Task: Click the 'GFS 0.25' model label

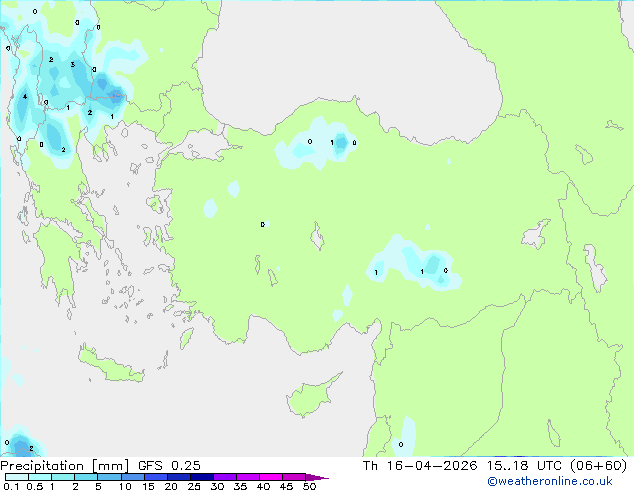Action: 169,466
